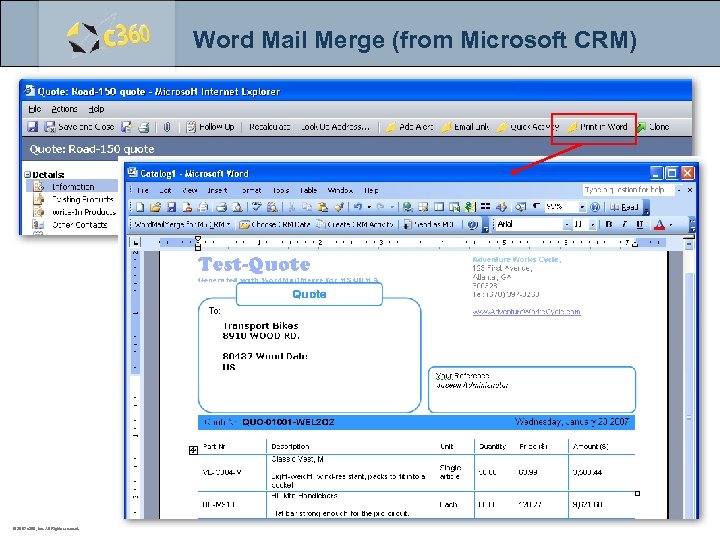Open Word's File menu

click(x=143, y=190)
